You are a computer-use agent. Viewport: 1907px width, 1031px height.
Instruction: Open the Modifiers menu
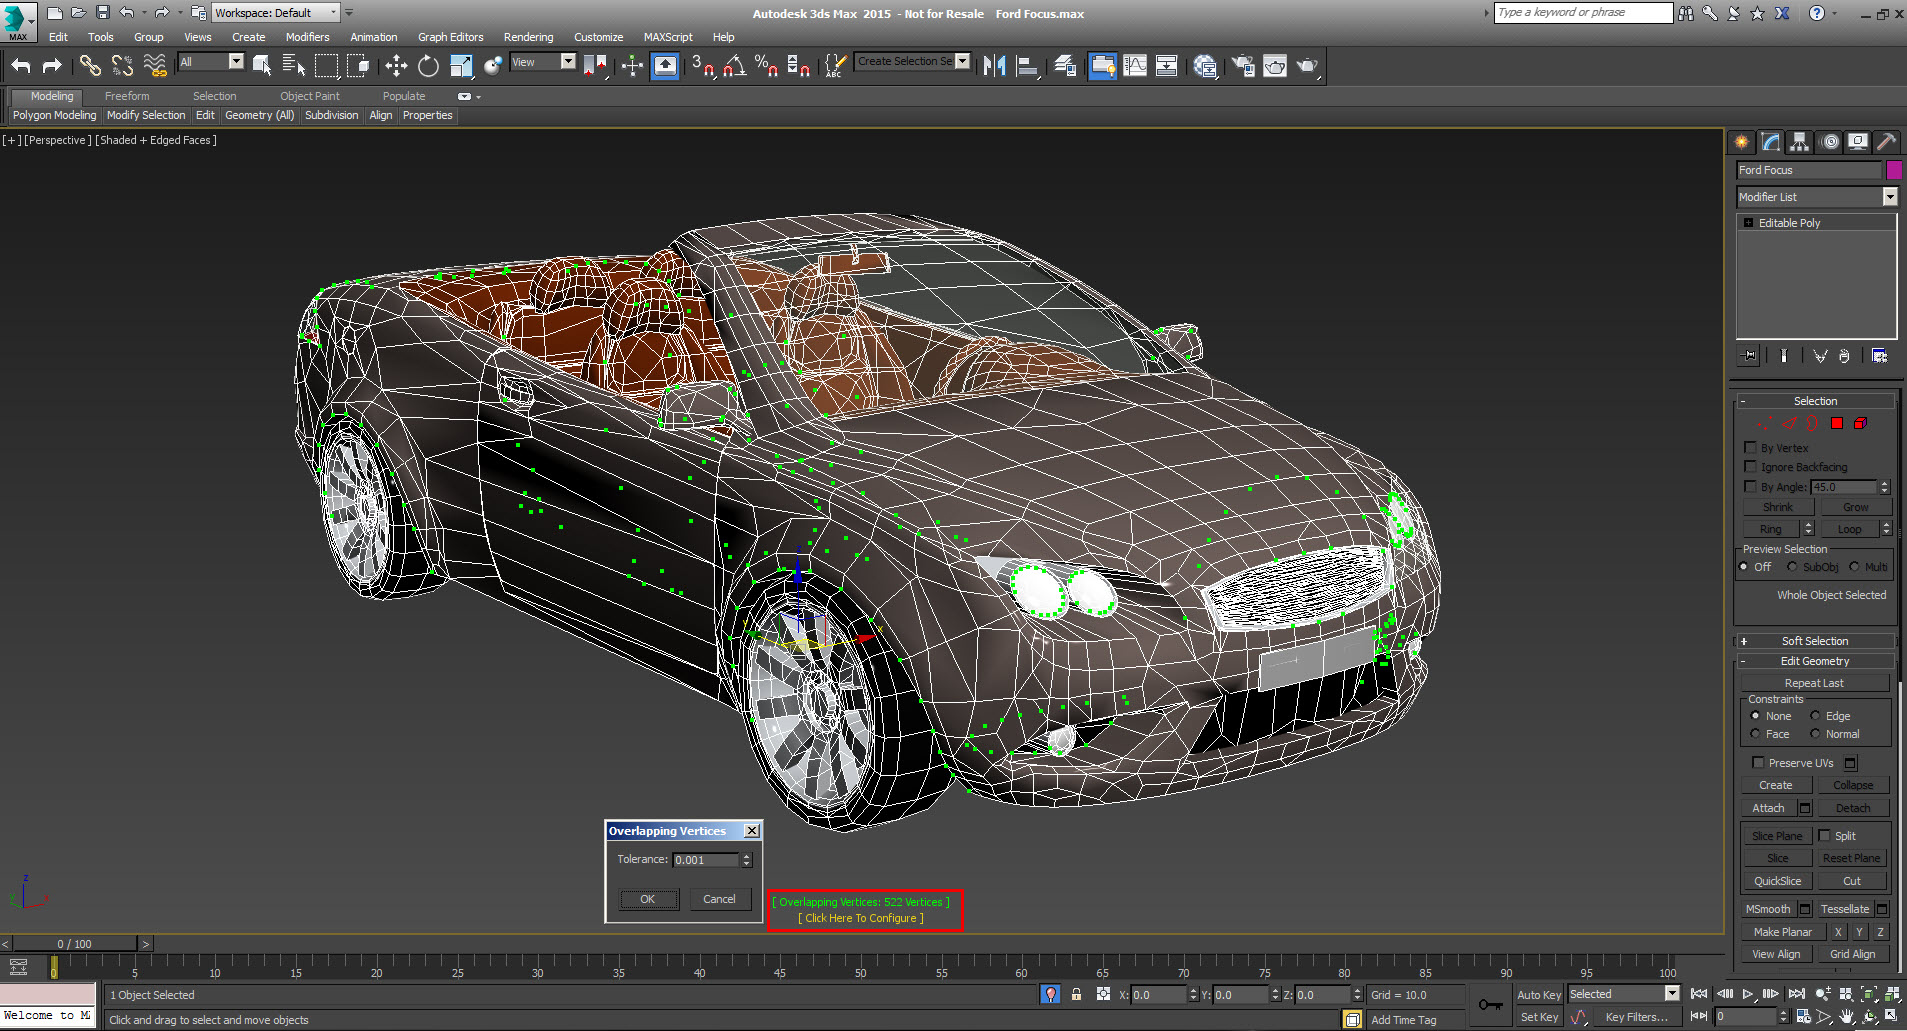[x=307, y=37]
